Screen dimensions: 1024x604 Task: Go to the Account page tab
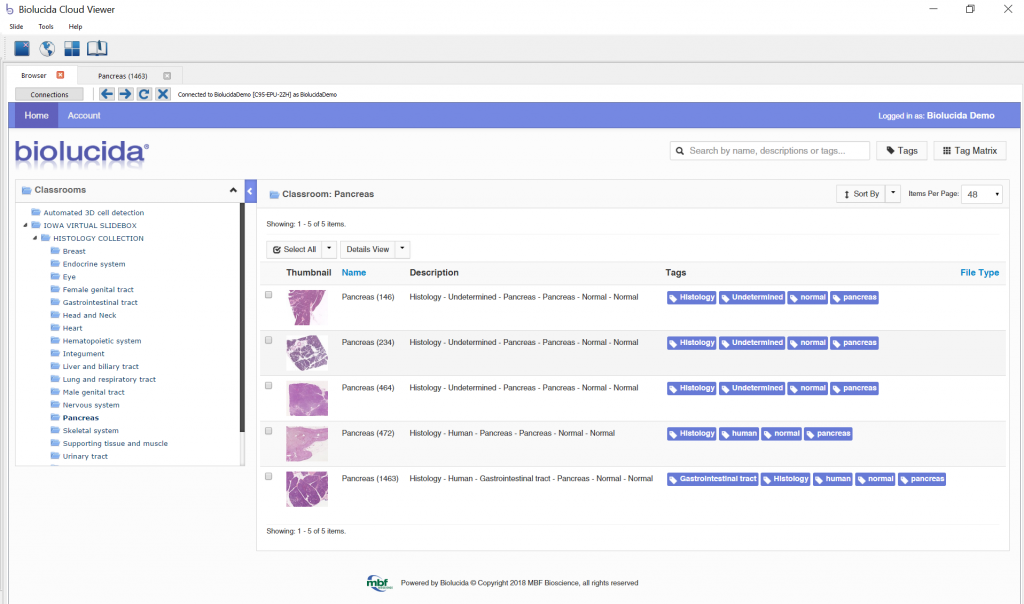pos(84,116)
